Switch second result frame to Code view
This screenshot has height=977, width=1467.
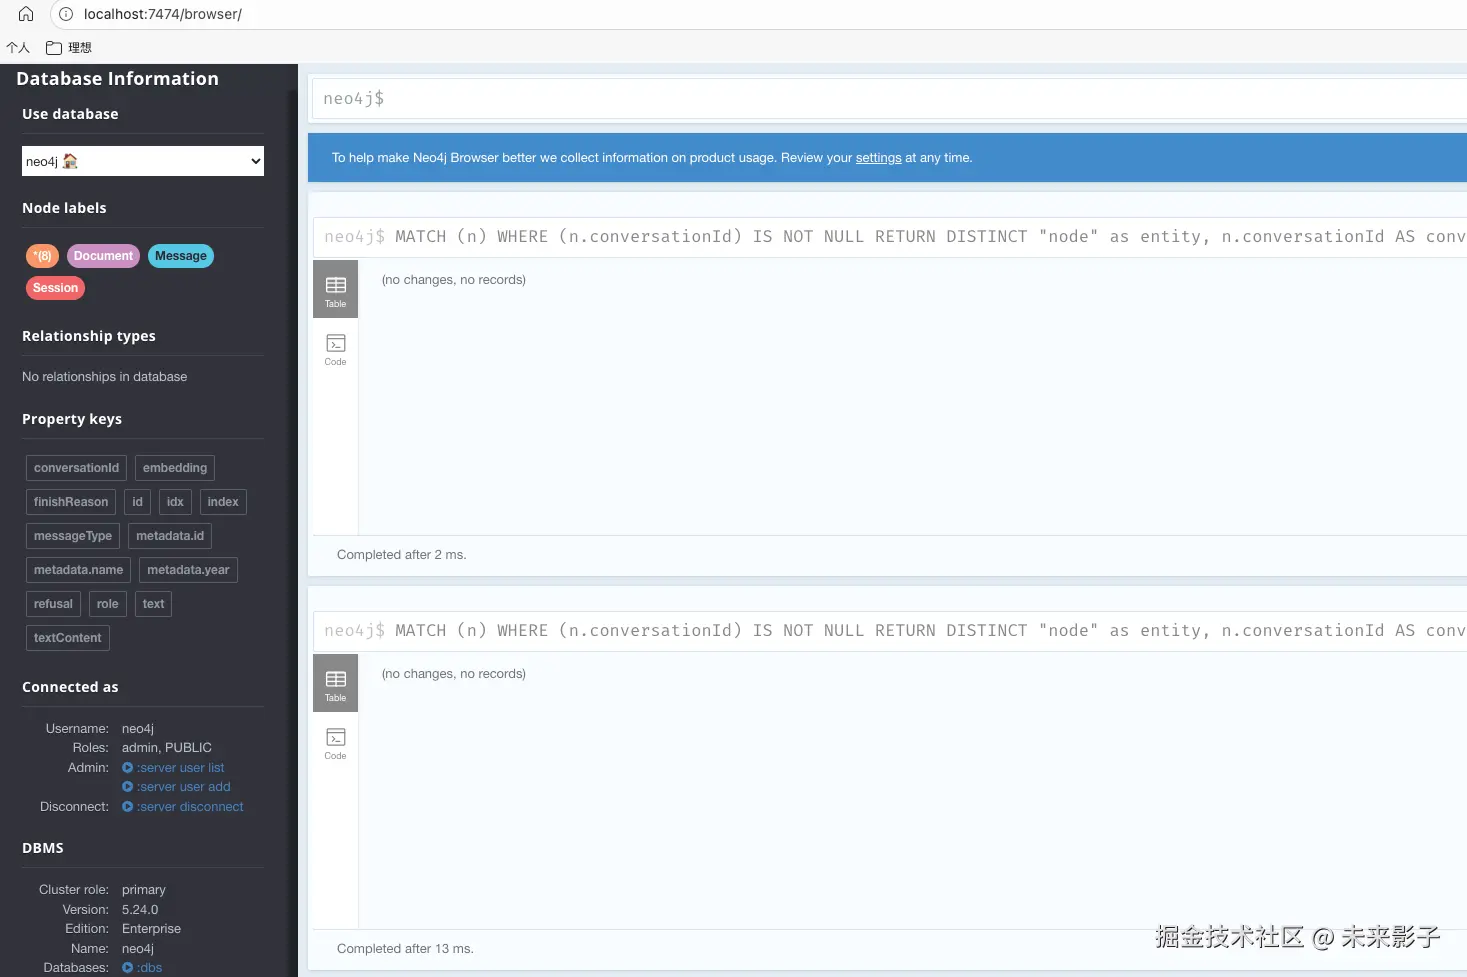(335, 743)
